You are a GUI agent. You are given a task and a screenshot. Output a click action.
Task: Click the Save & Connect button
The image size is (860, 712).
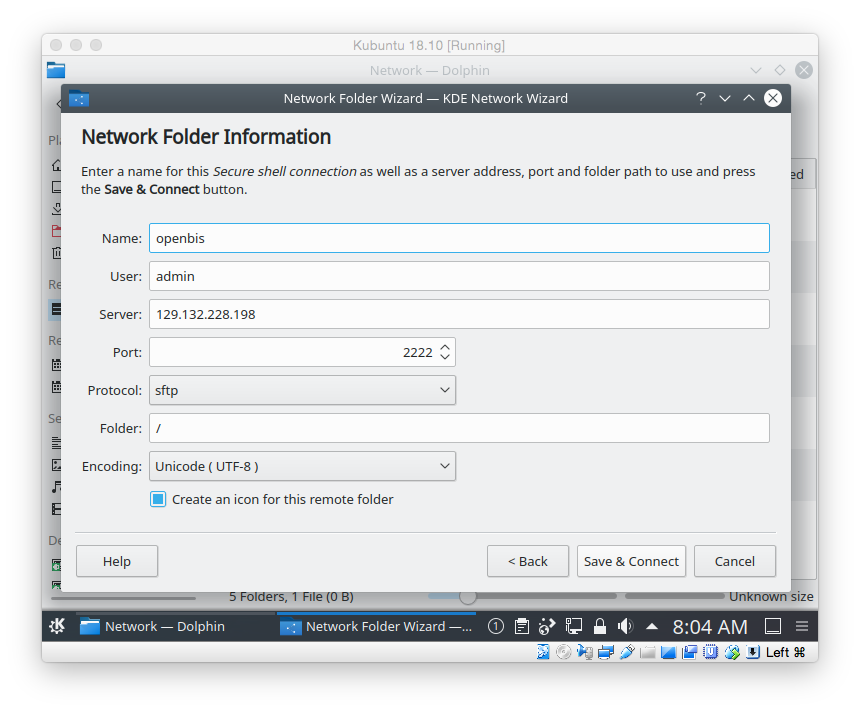631,561
